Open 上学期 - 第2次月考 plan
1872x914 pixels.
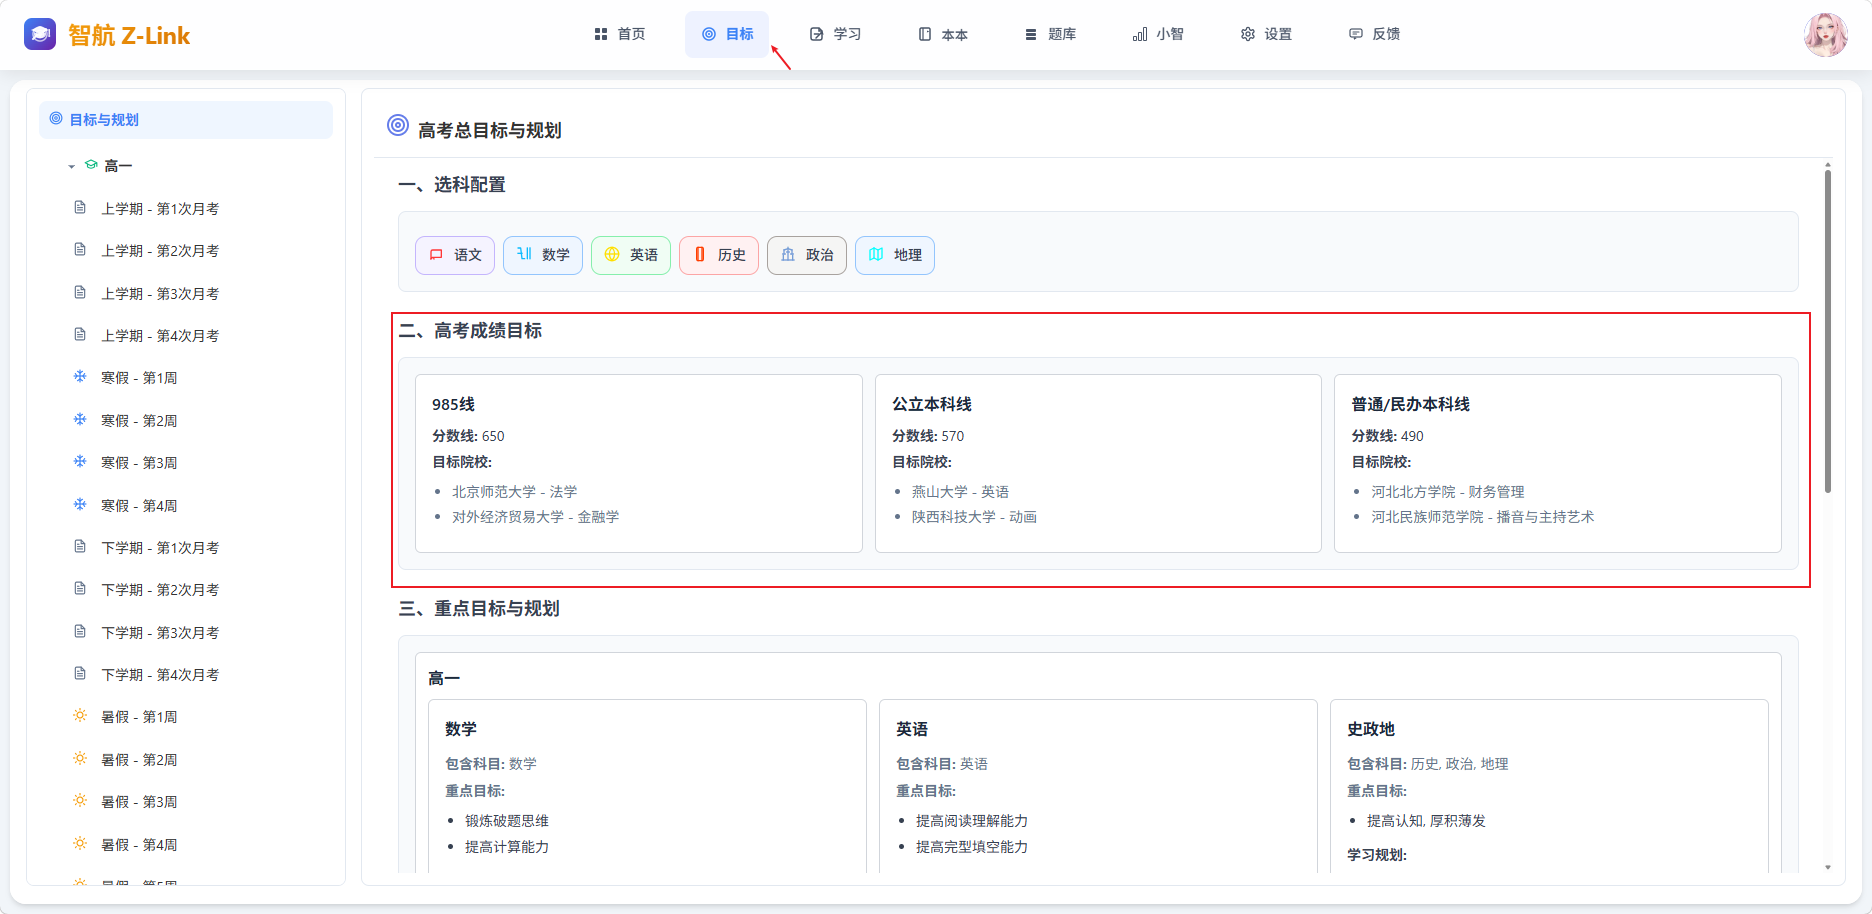[x=160, y=251]
